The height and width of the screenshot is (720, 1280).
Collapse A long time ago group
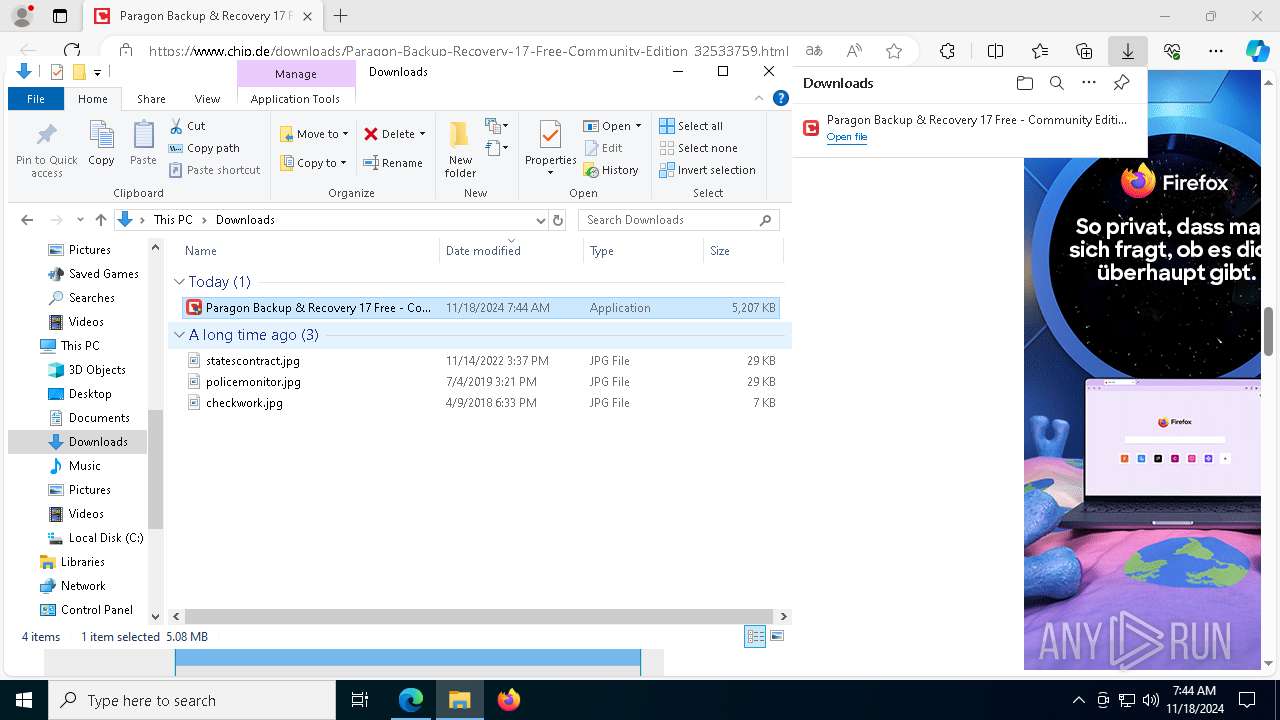point(179,335)
